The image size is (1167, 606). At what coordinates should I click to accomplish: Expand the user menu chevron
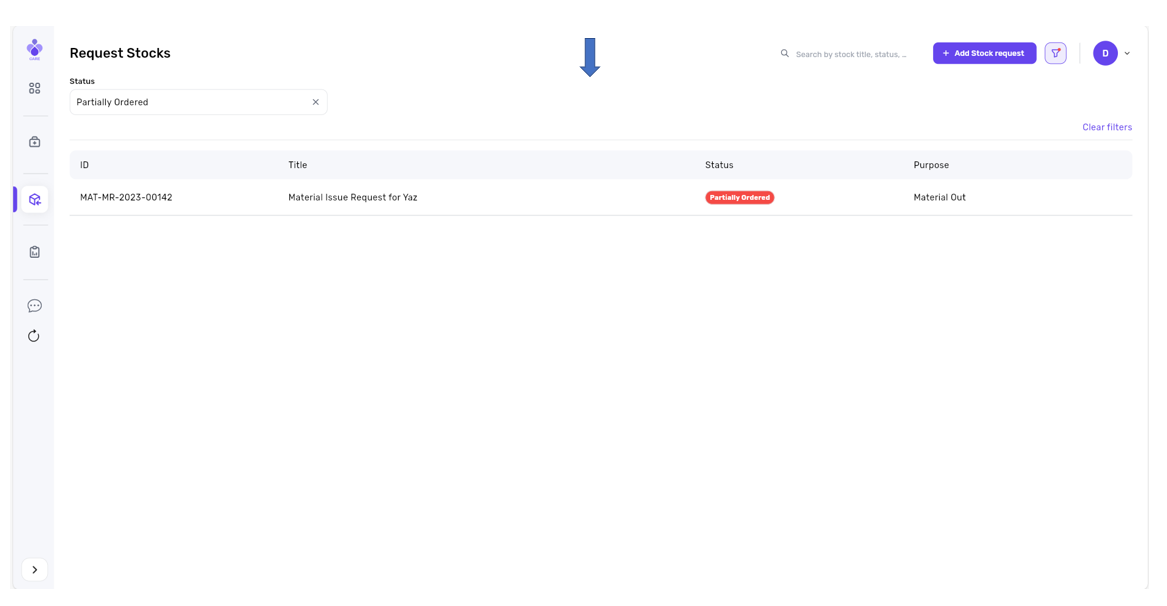pyautogui.click(x=1127, y=54)
